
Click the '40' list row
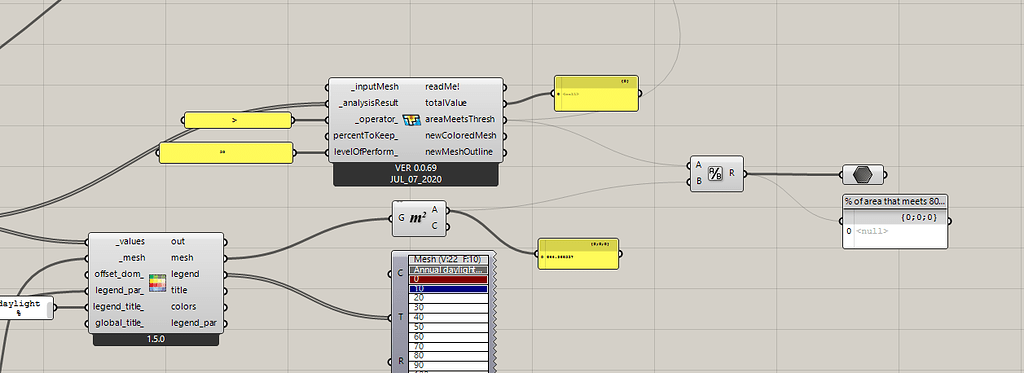point(449,317)
